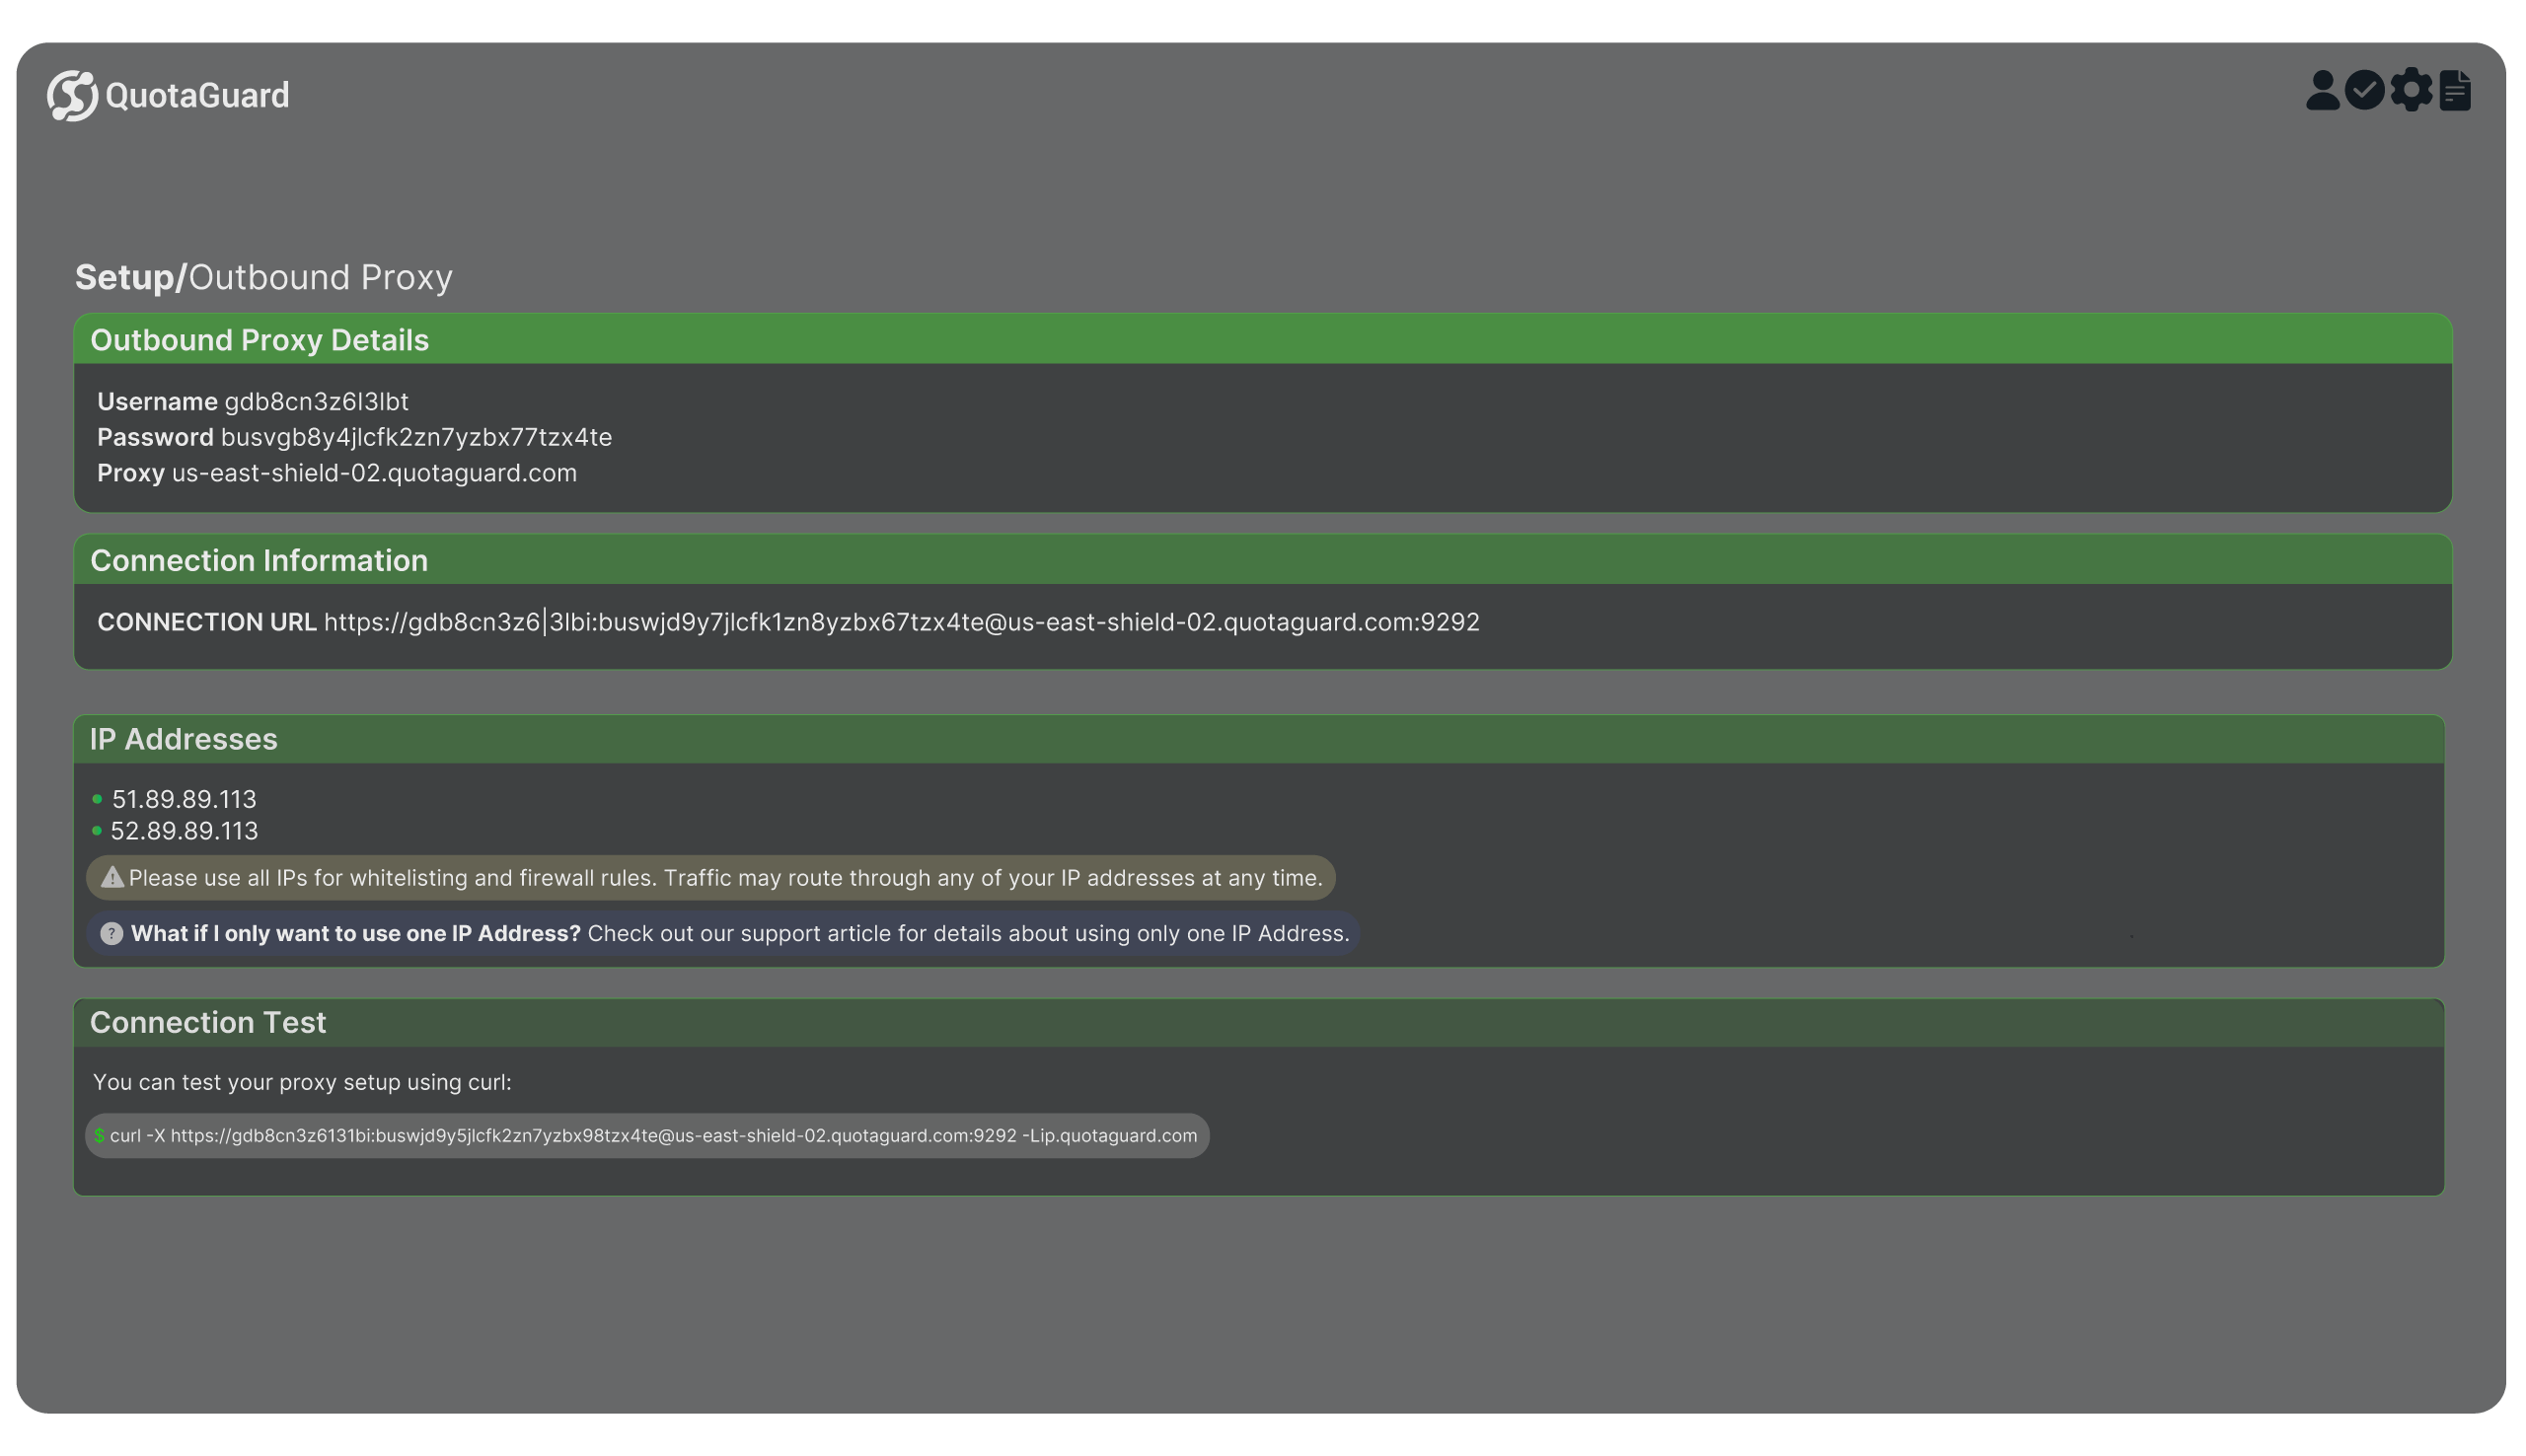Click the Password value to select it

click(x=417, y=437)
